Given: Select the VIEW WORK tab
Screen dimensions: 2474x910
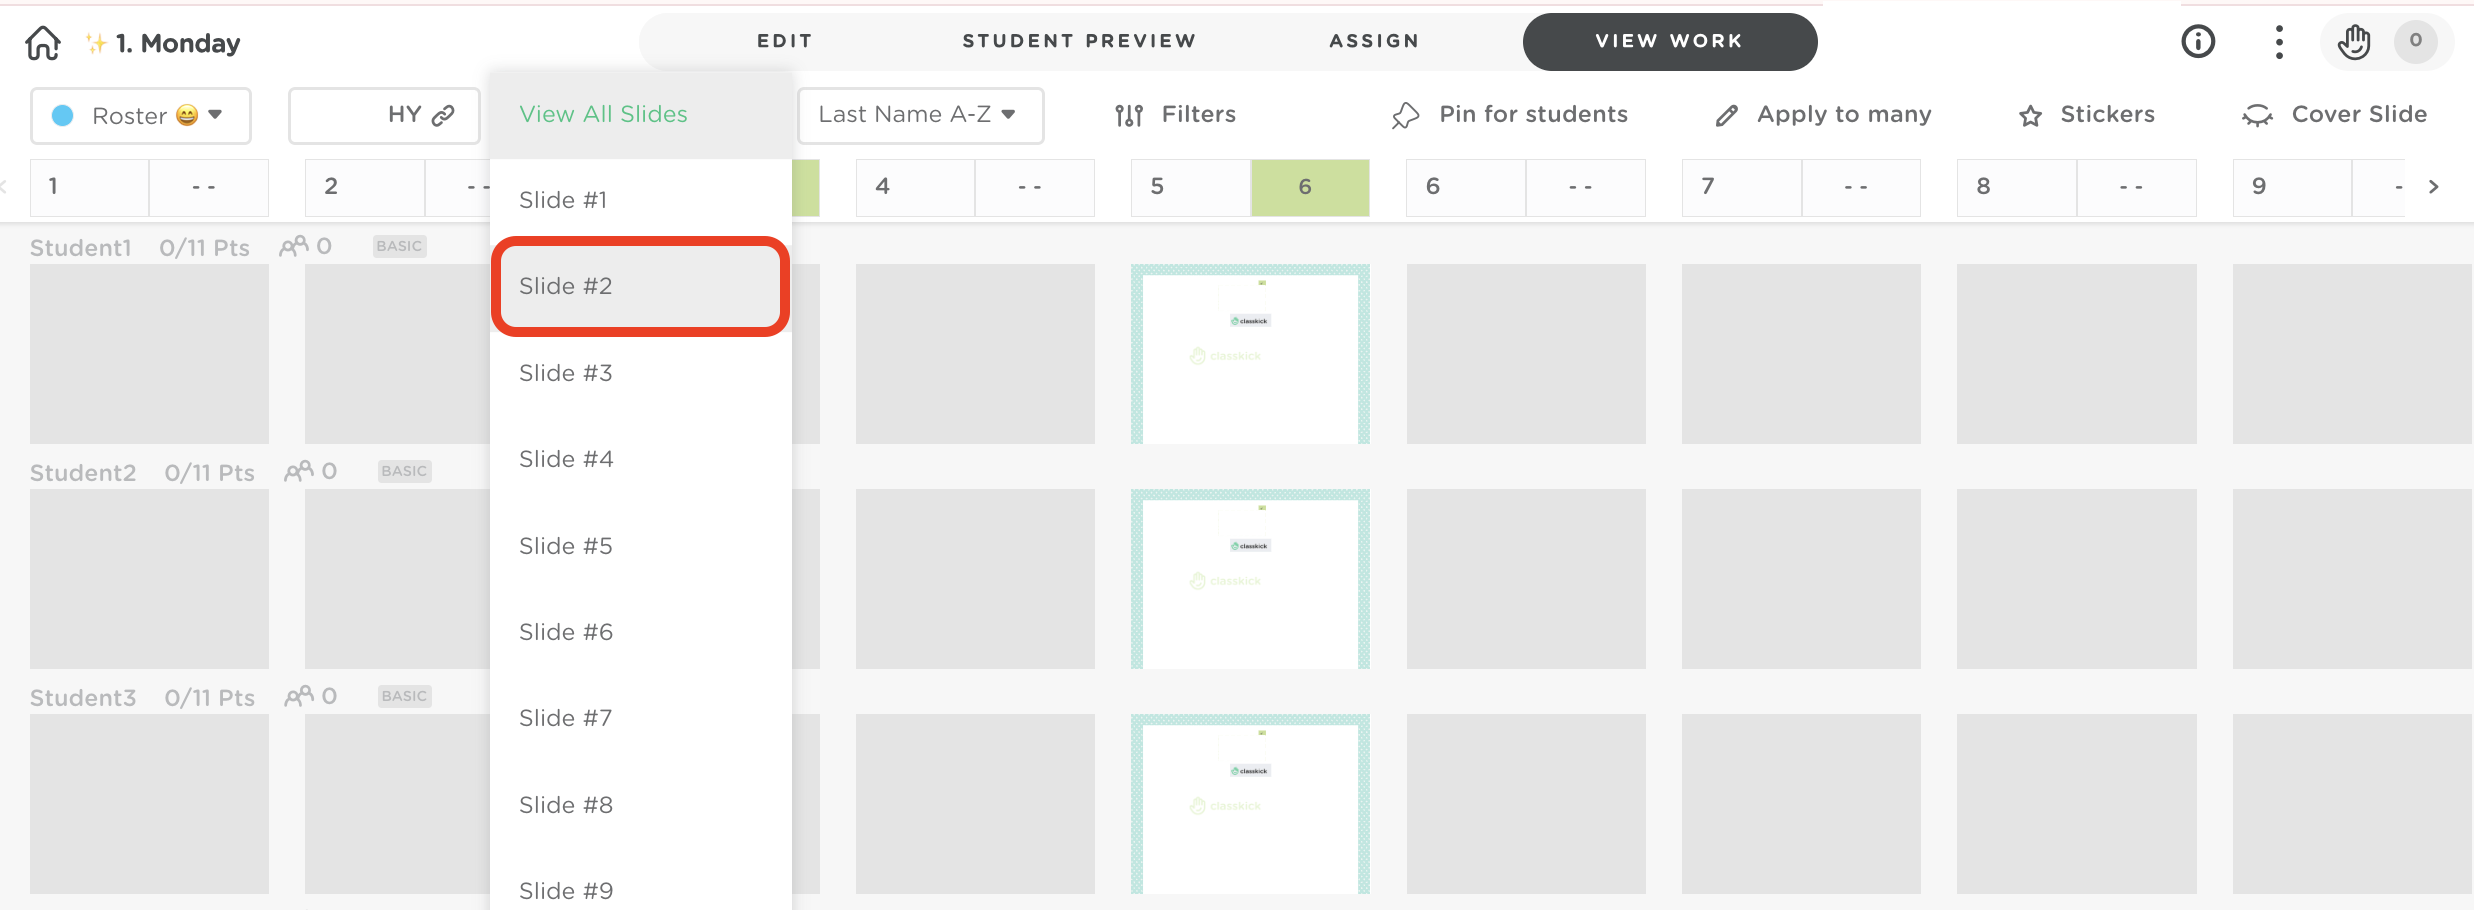Looking at the screenshot, I should pos(1670,41).
